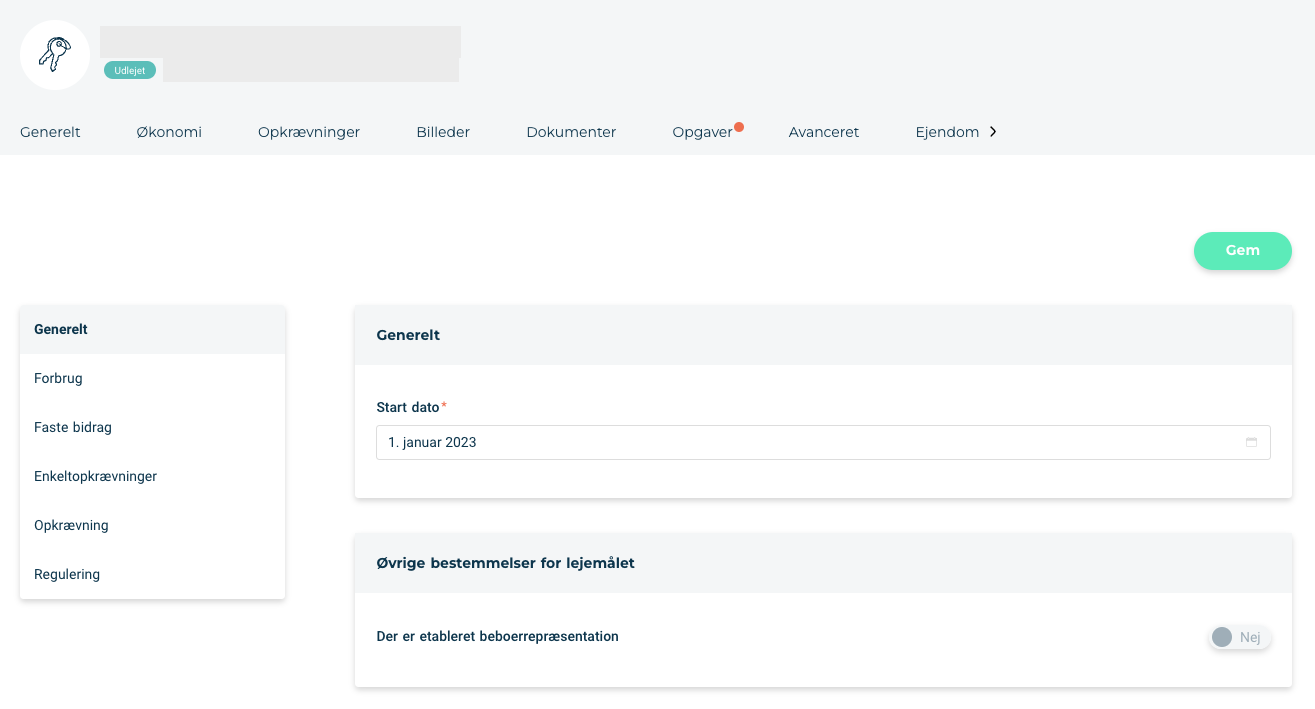The height and width of the screenshot is (709, 1315).
Task: Click the Øvrige bestemmelser for lejemålet heading
Action: click(x=505, y=563)
